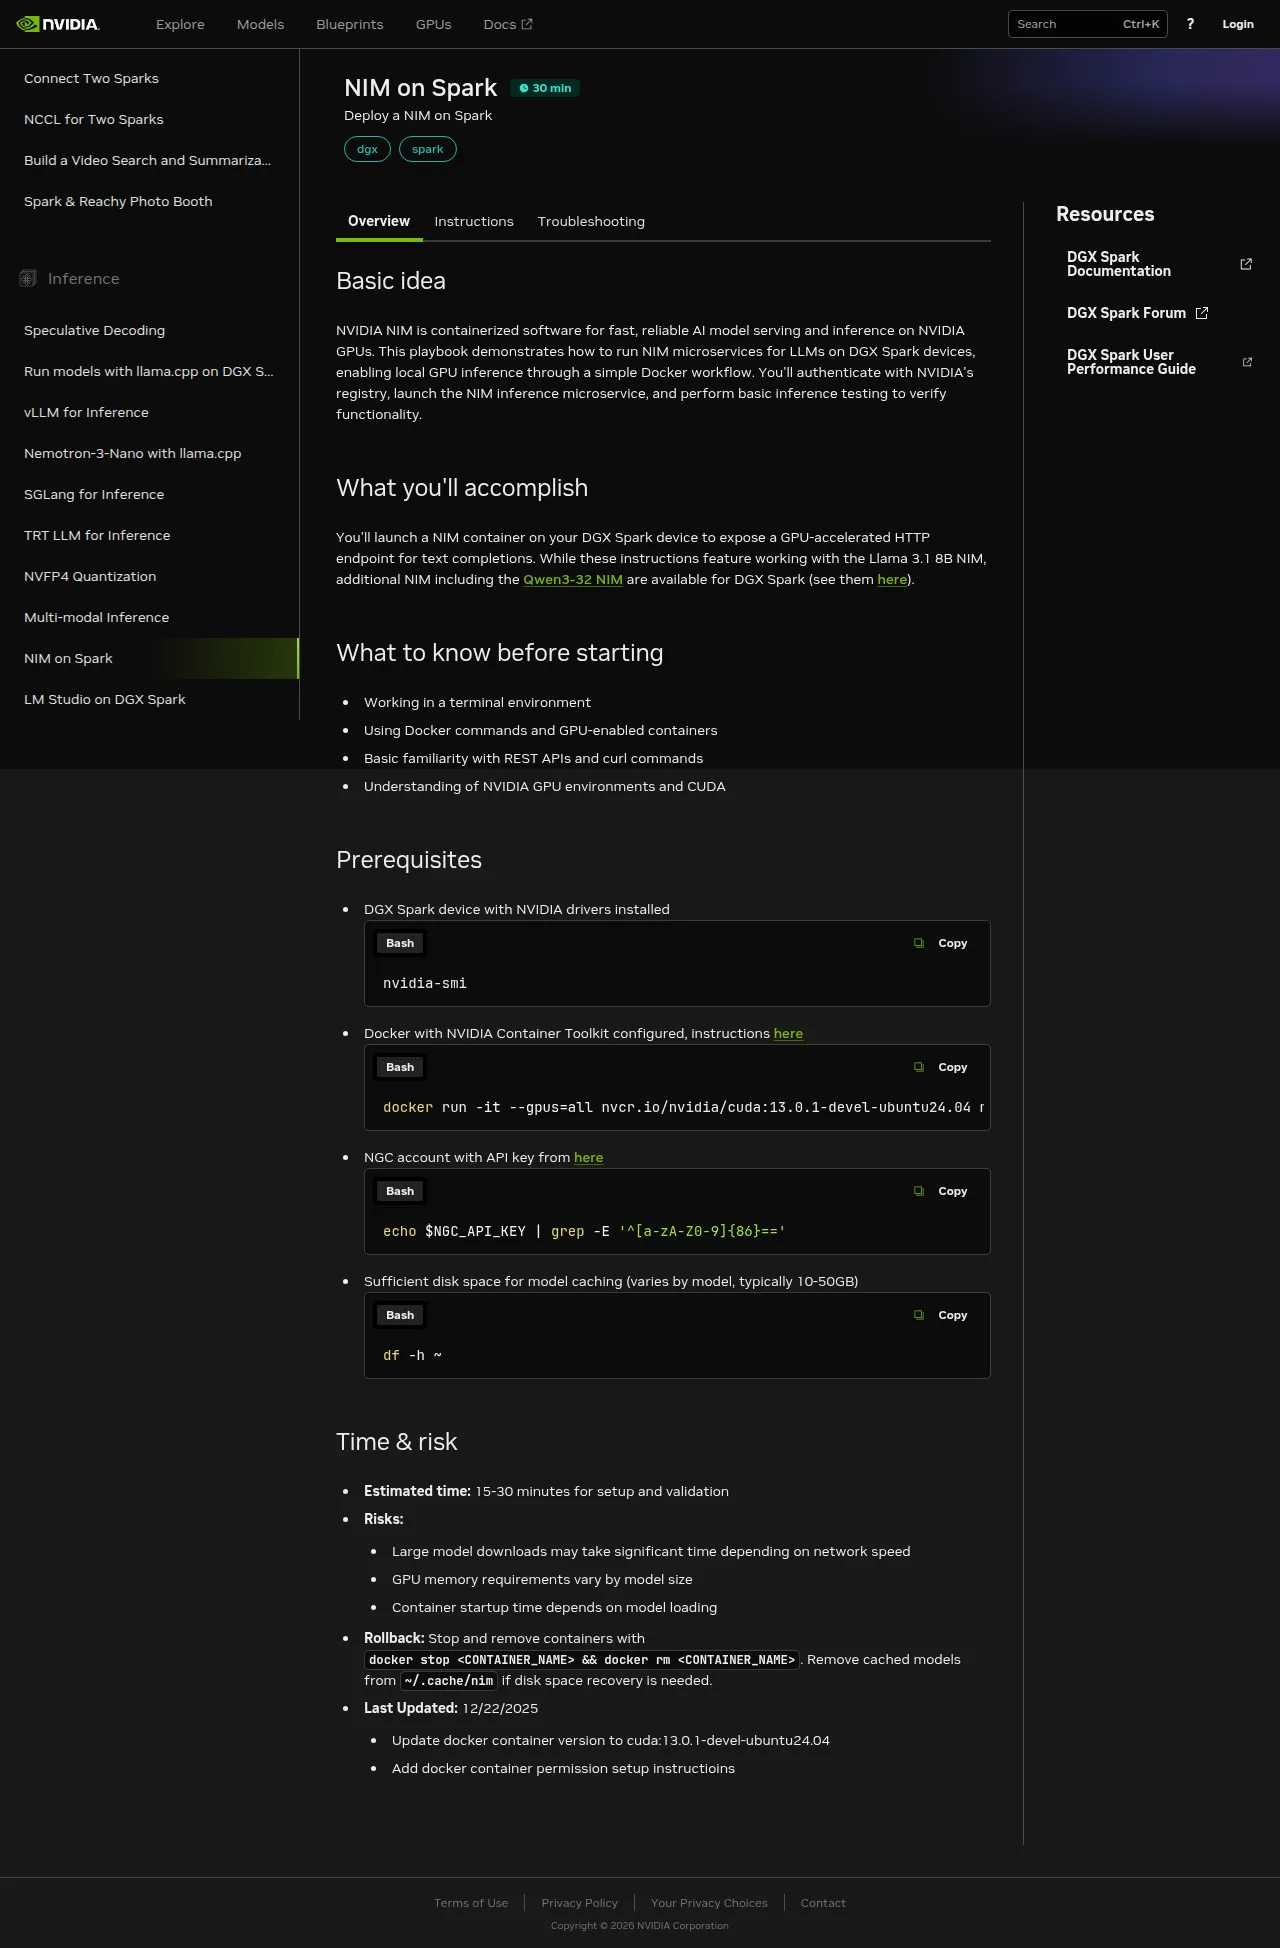Open TRT LLM for Inference

tap(97, 535)
